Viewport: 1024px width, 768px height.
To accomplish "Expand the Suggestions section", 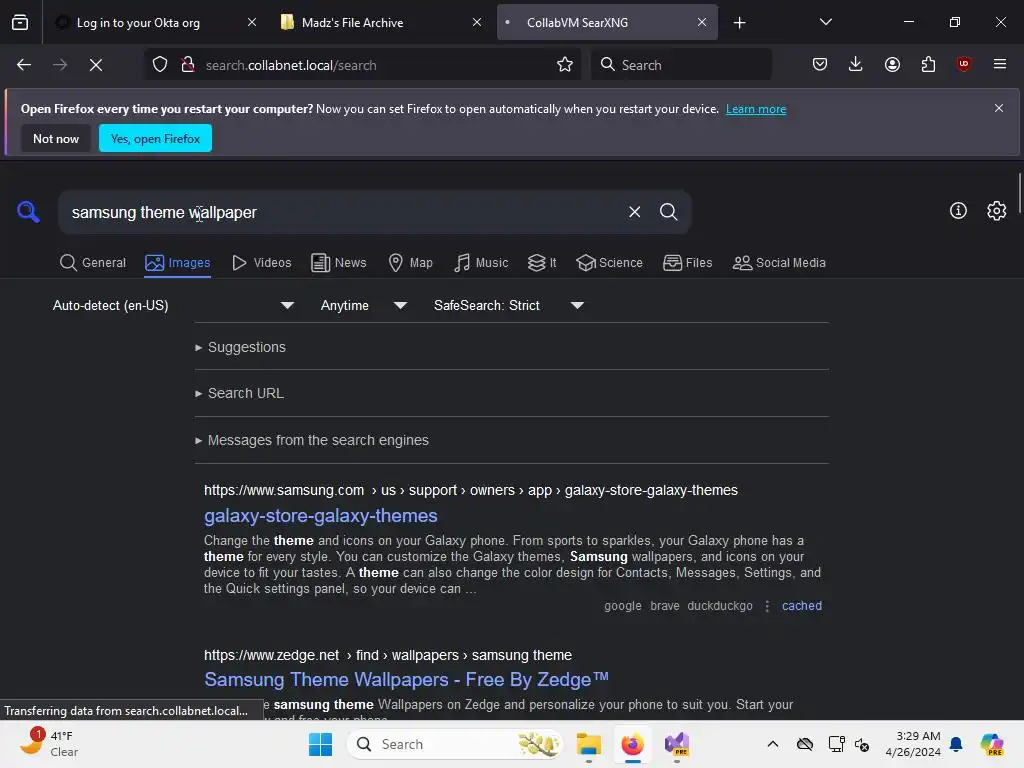I will [240, 347].
